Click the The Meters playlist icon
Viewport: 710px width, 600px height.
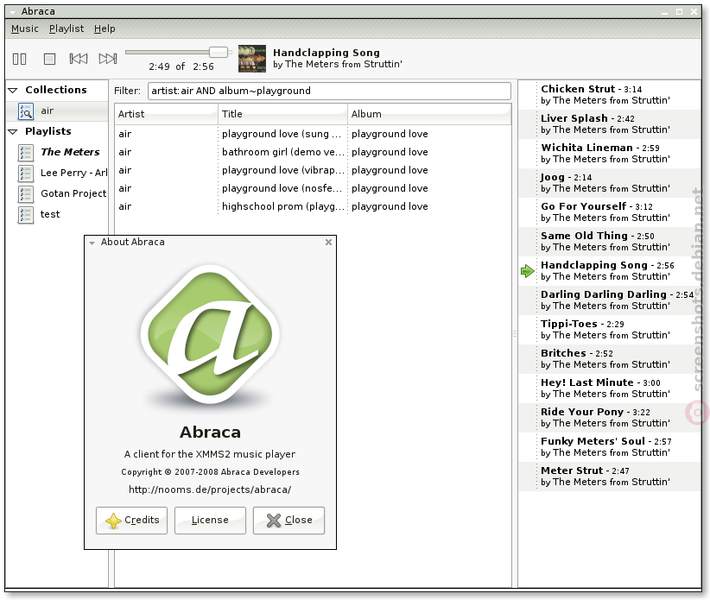[26, 153]
